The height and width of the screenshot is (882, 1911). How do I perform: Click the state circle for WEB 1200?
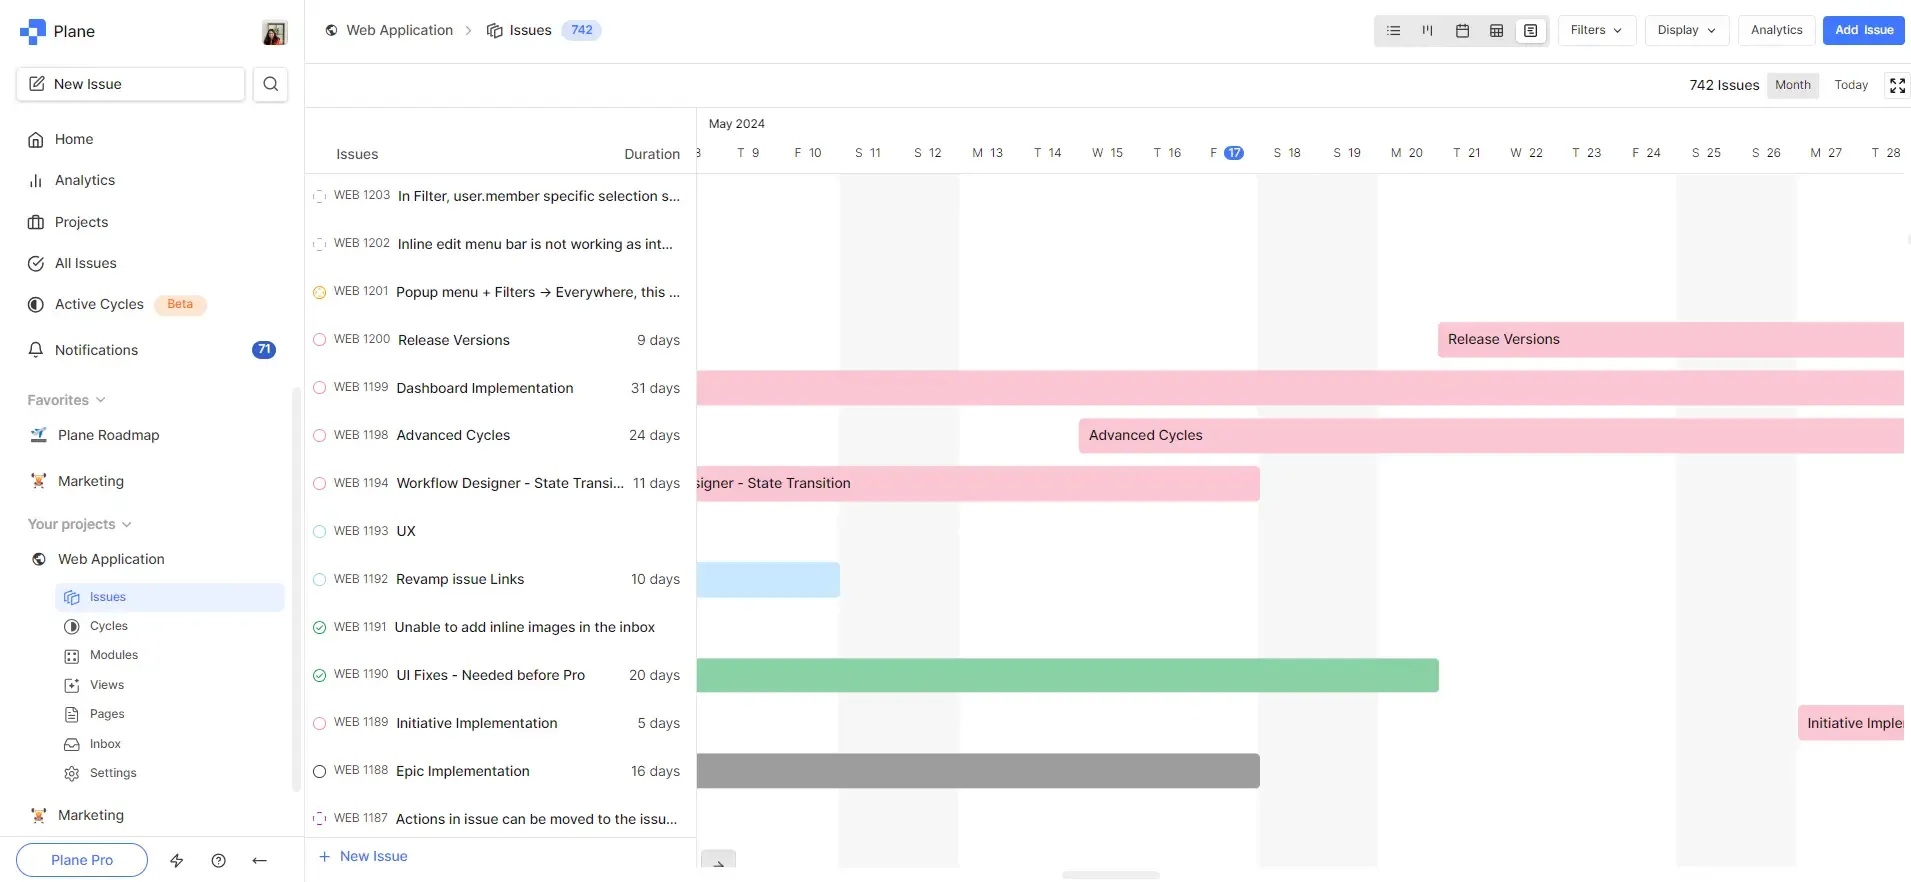tap(320, 340)
